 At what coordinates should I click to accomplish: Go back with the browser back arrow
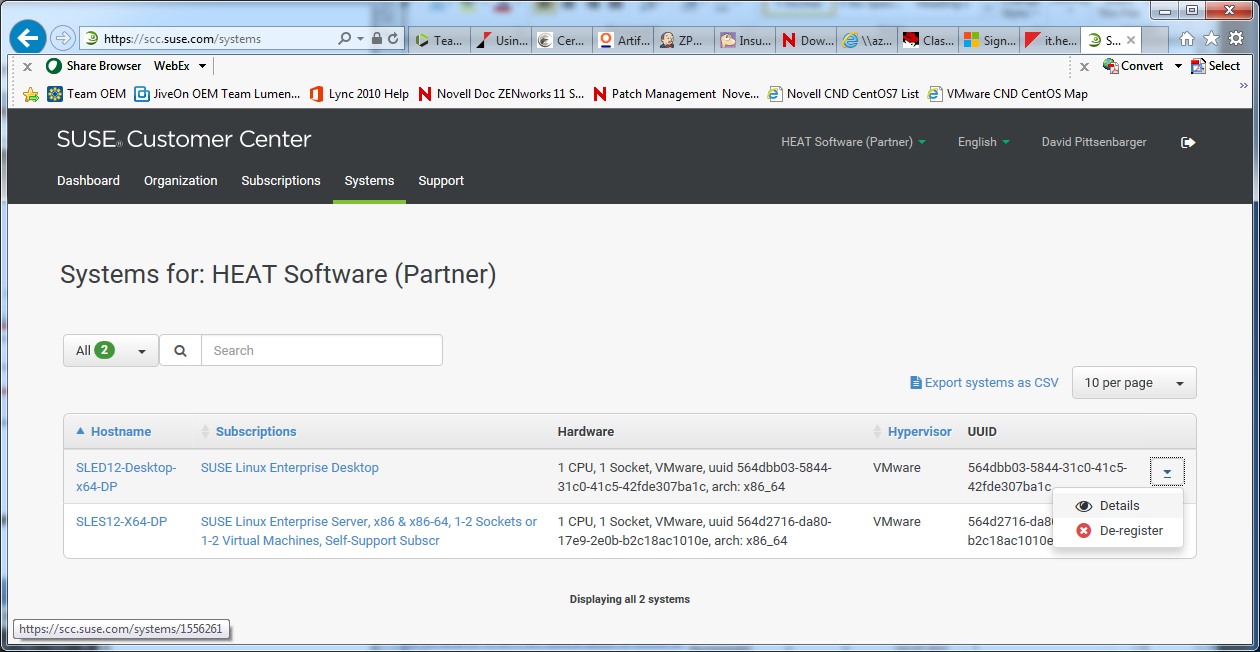(29, 38)
